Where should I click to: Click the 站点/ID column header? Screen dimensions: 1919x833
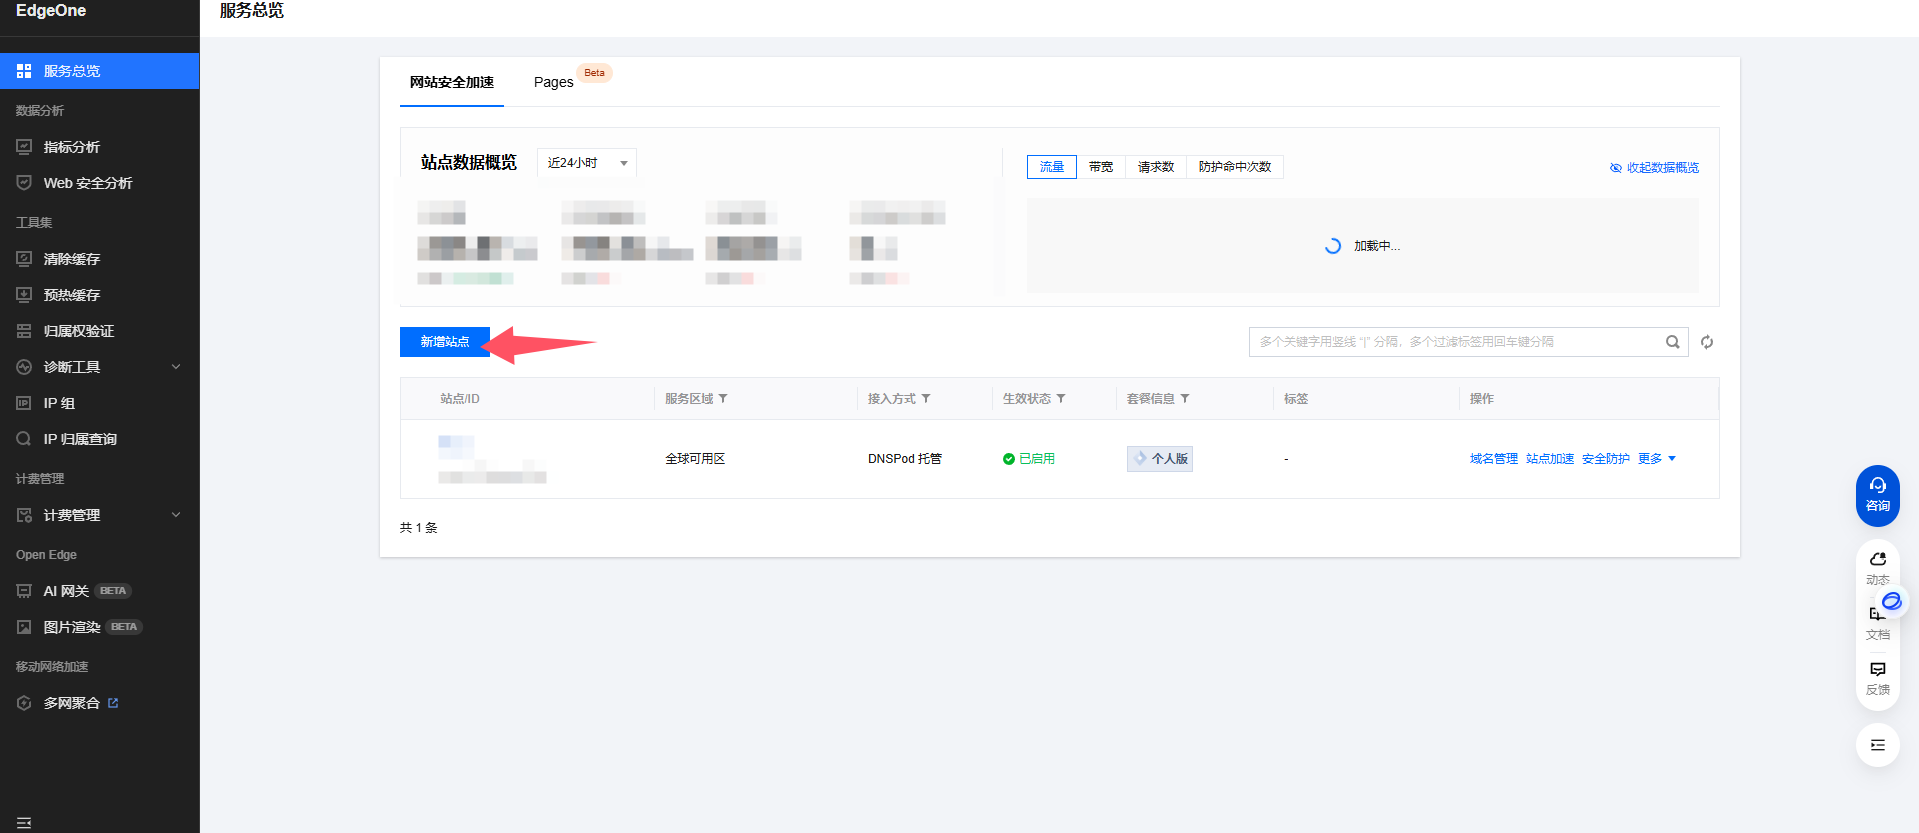460,398
